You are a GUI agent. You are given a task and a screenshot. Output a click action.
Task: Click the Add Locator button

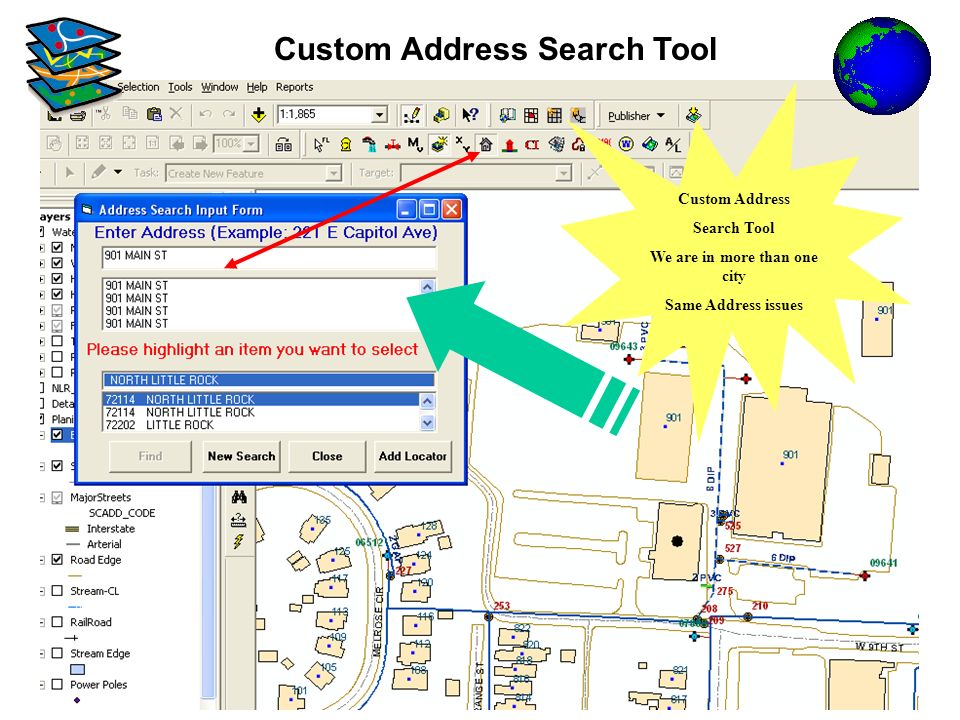413,456
